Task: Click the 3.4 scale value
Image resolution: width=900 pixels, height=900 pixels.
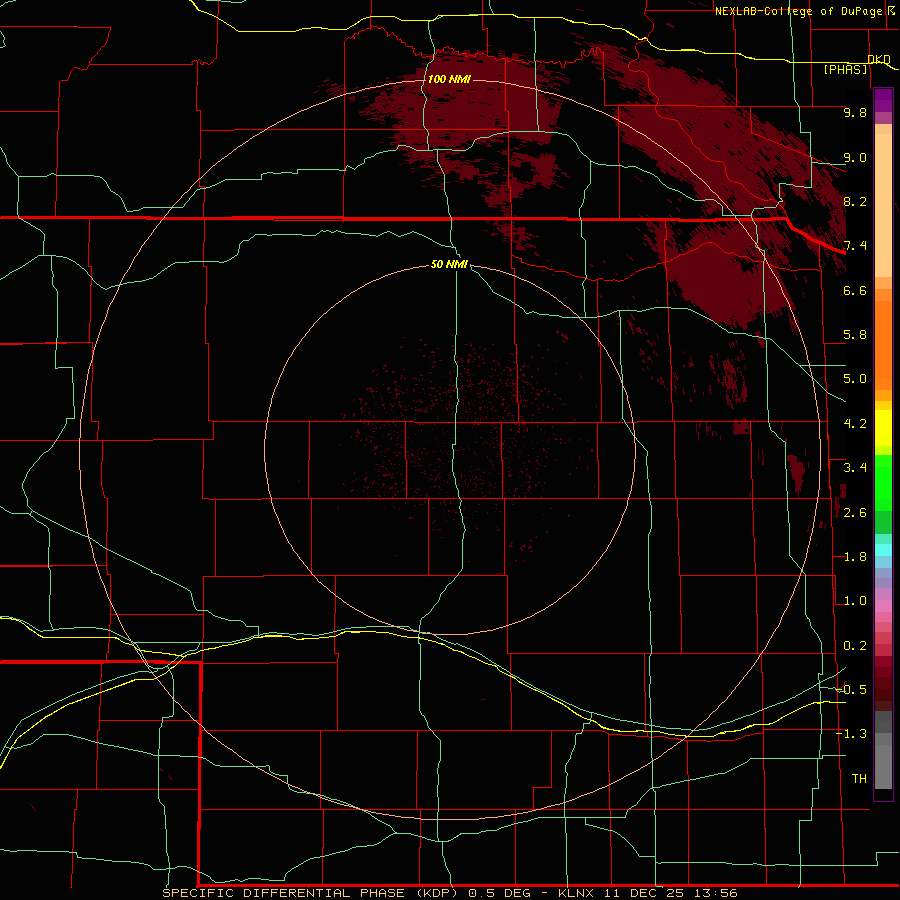Action: tap(855, 468)
